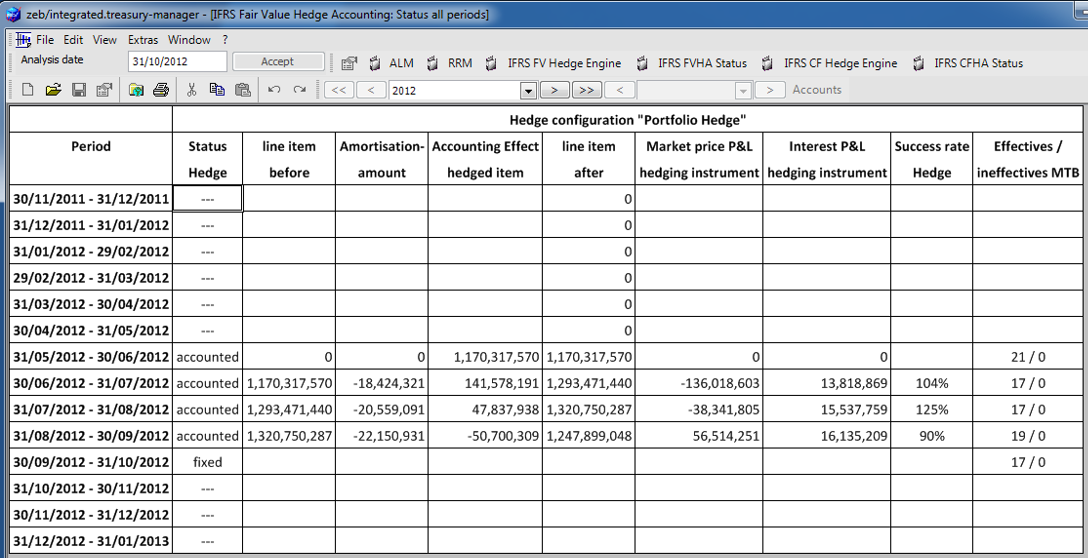Expand the 2012 year dropdown
The width and height of the screenshot is (1088, 558).
[528, 91]
